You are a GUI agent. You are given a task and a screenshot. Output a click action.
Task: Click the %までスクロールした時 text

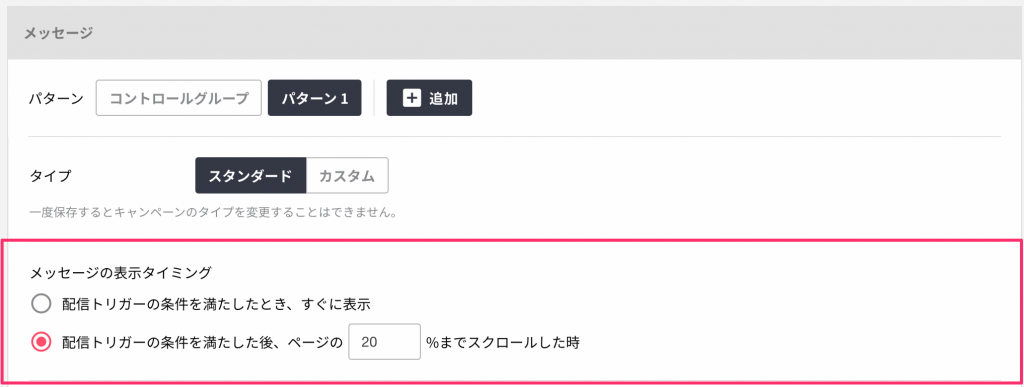[x=503, y=342]
